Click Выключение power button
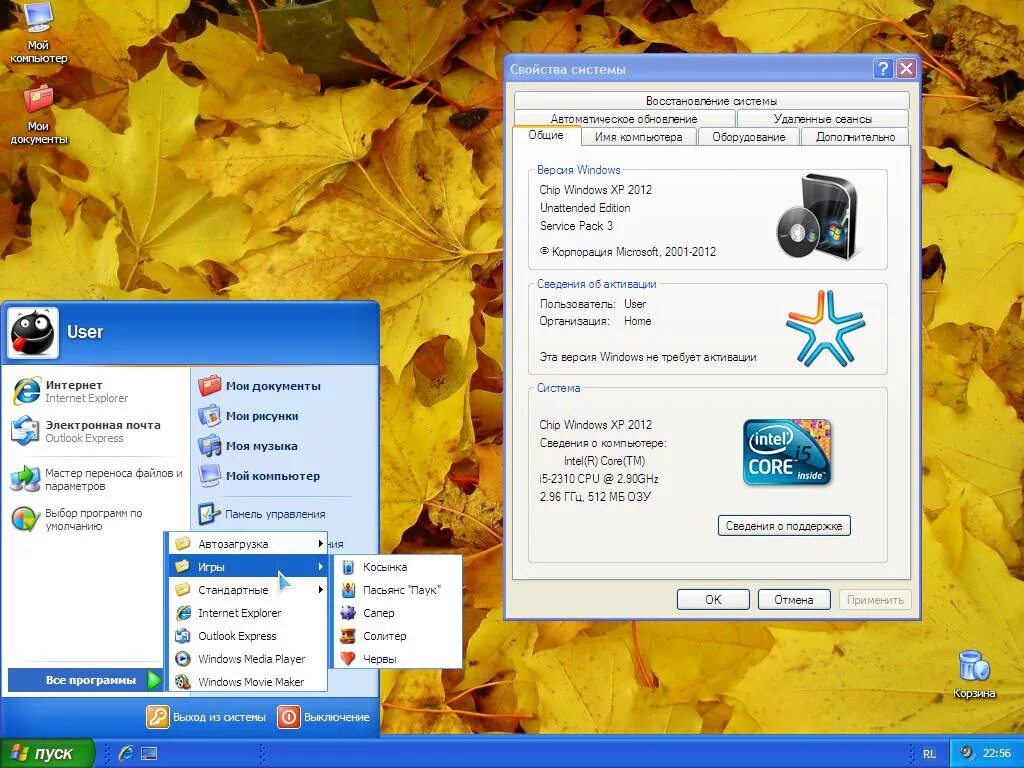The image size is (1024, 768). pos(325,716)
